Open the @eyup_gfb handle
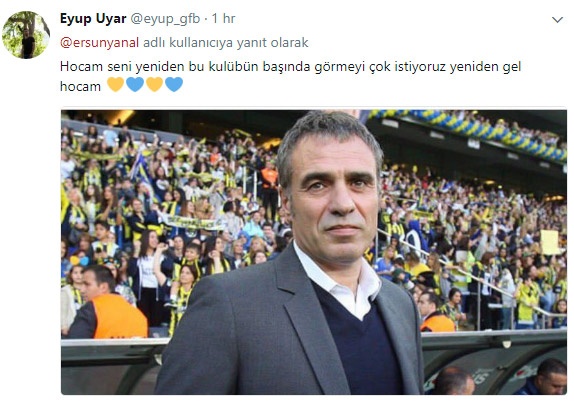574x405 pixels. click(165, 19)
